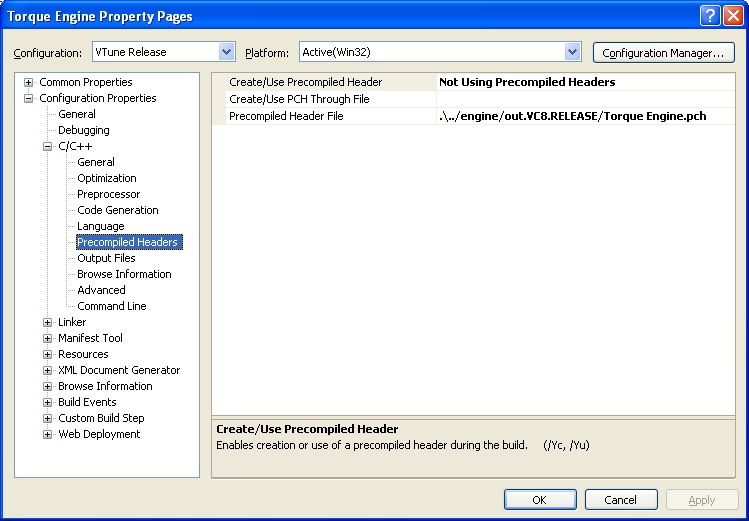This screenshot has height=521, width=749.
Task: Select the Create/Use Precompiled Header value
Action: [585, 82]
